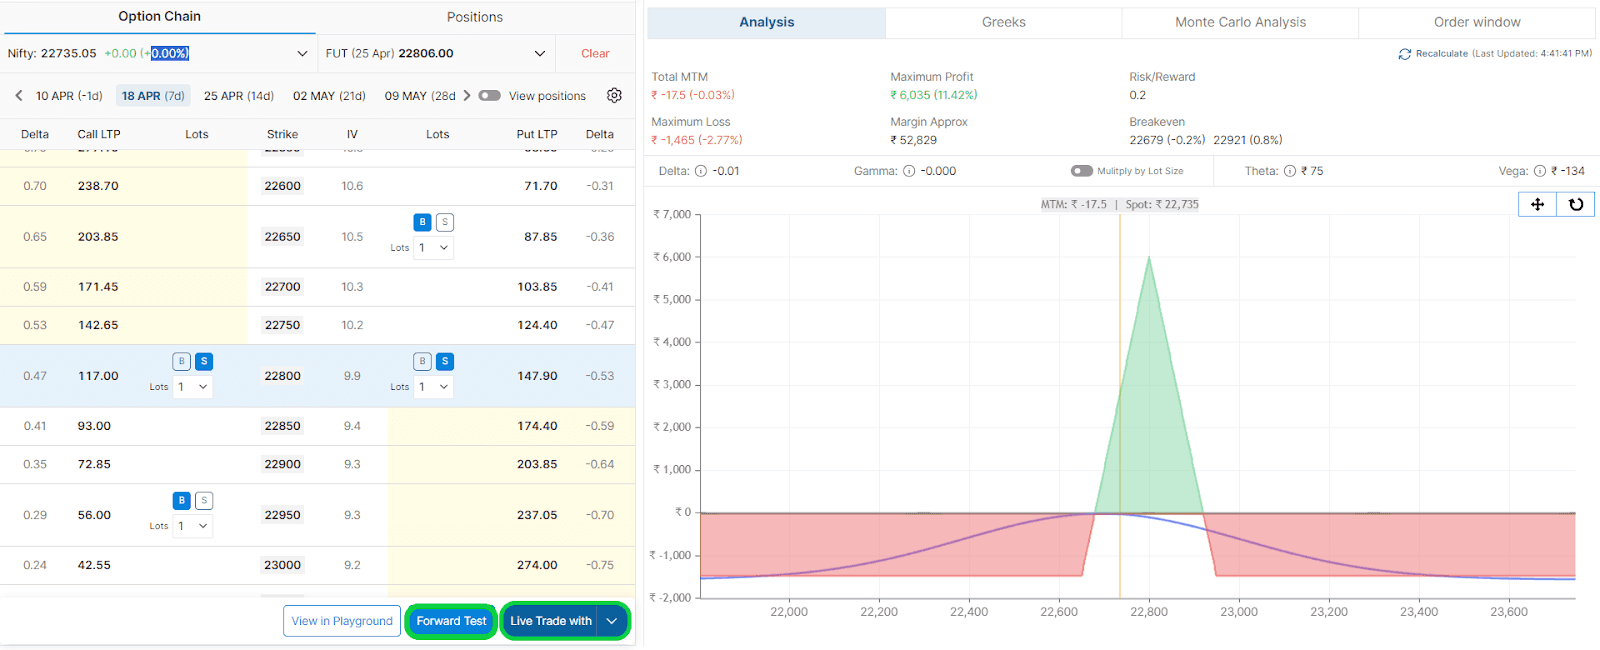Click the Clear link
This screenshot has width=1600, height=650.
point(595,54)
